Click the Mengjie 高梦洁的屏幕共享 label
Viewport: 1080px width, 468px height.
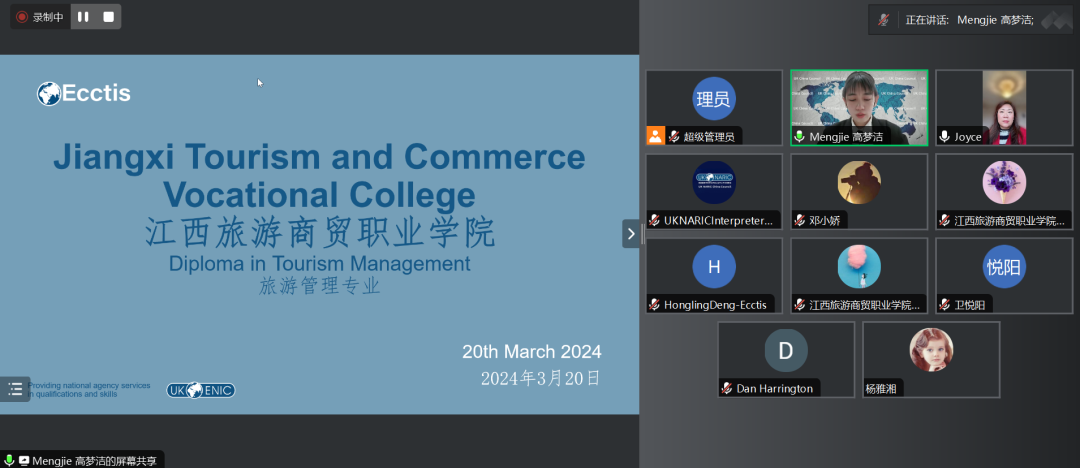pyautogui.click(x=95, y=460)
